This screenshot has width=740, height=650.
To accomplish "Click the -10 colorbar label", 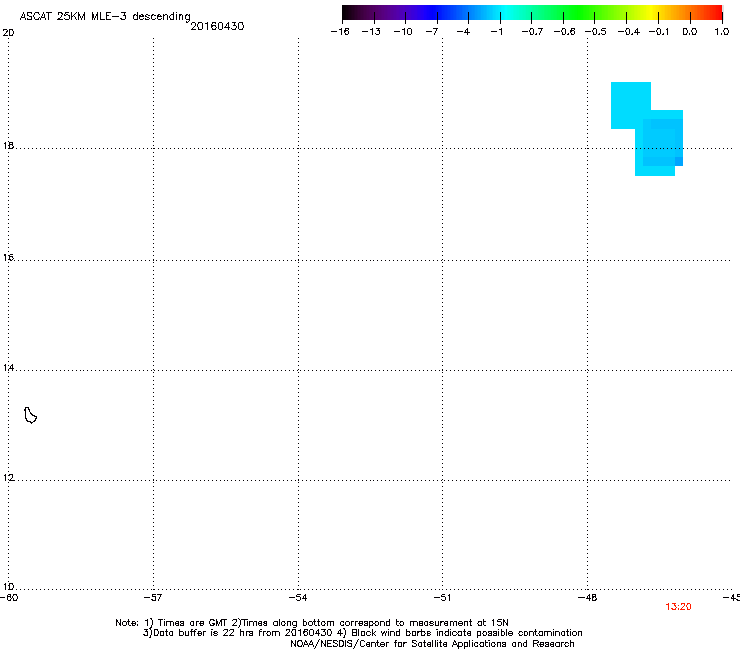I will (x=403, y=32).
